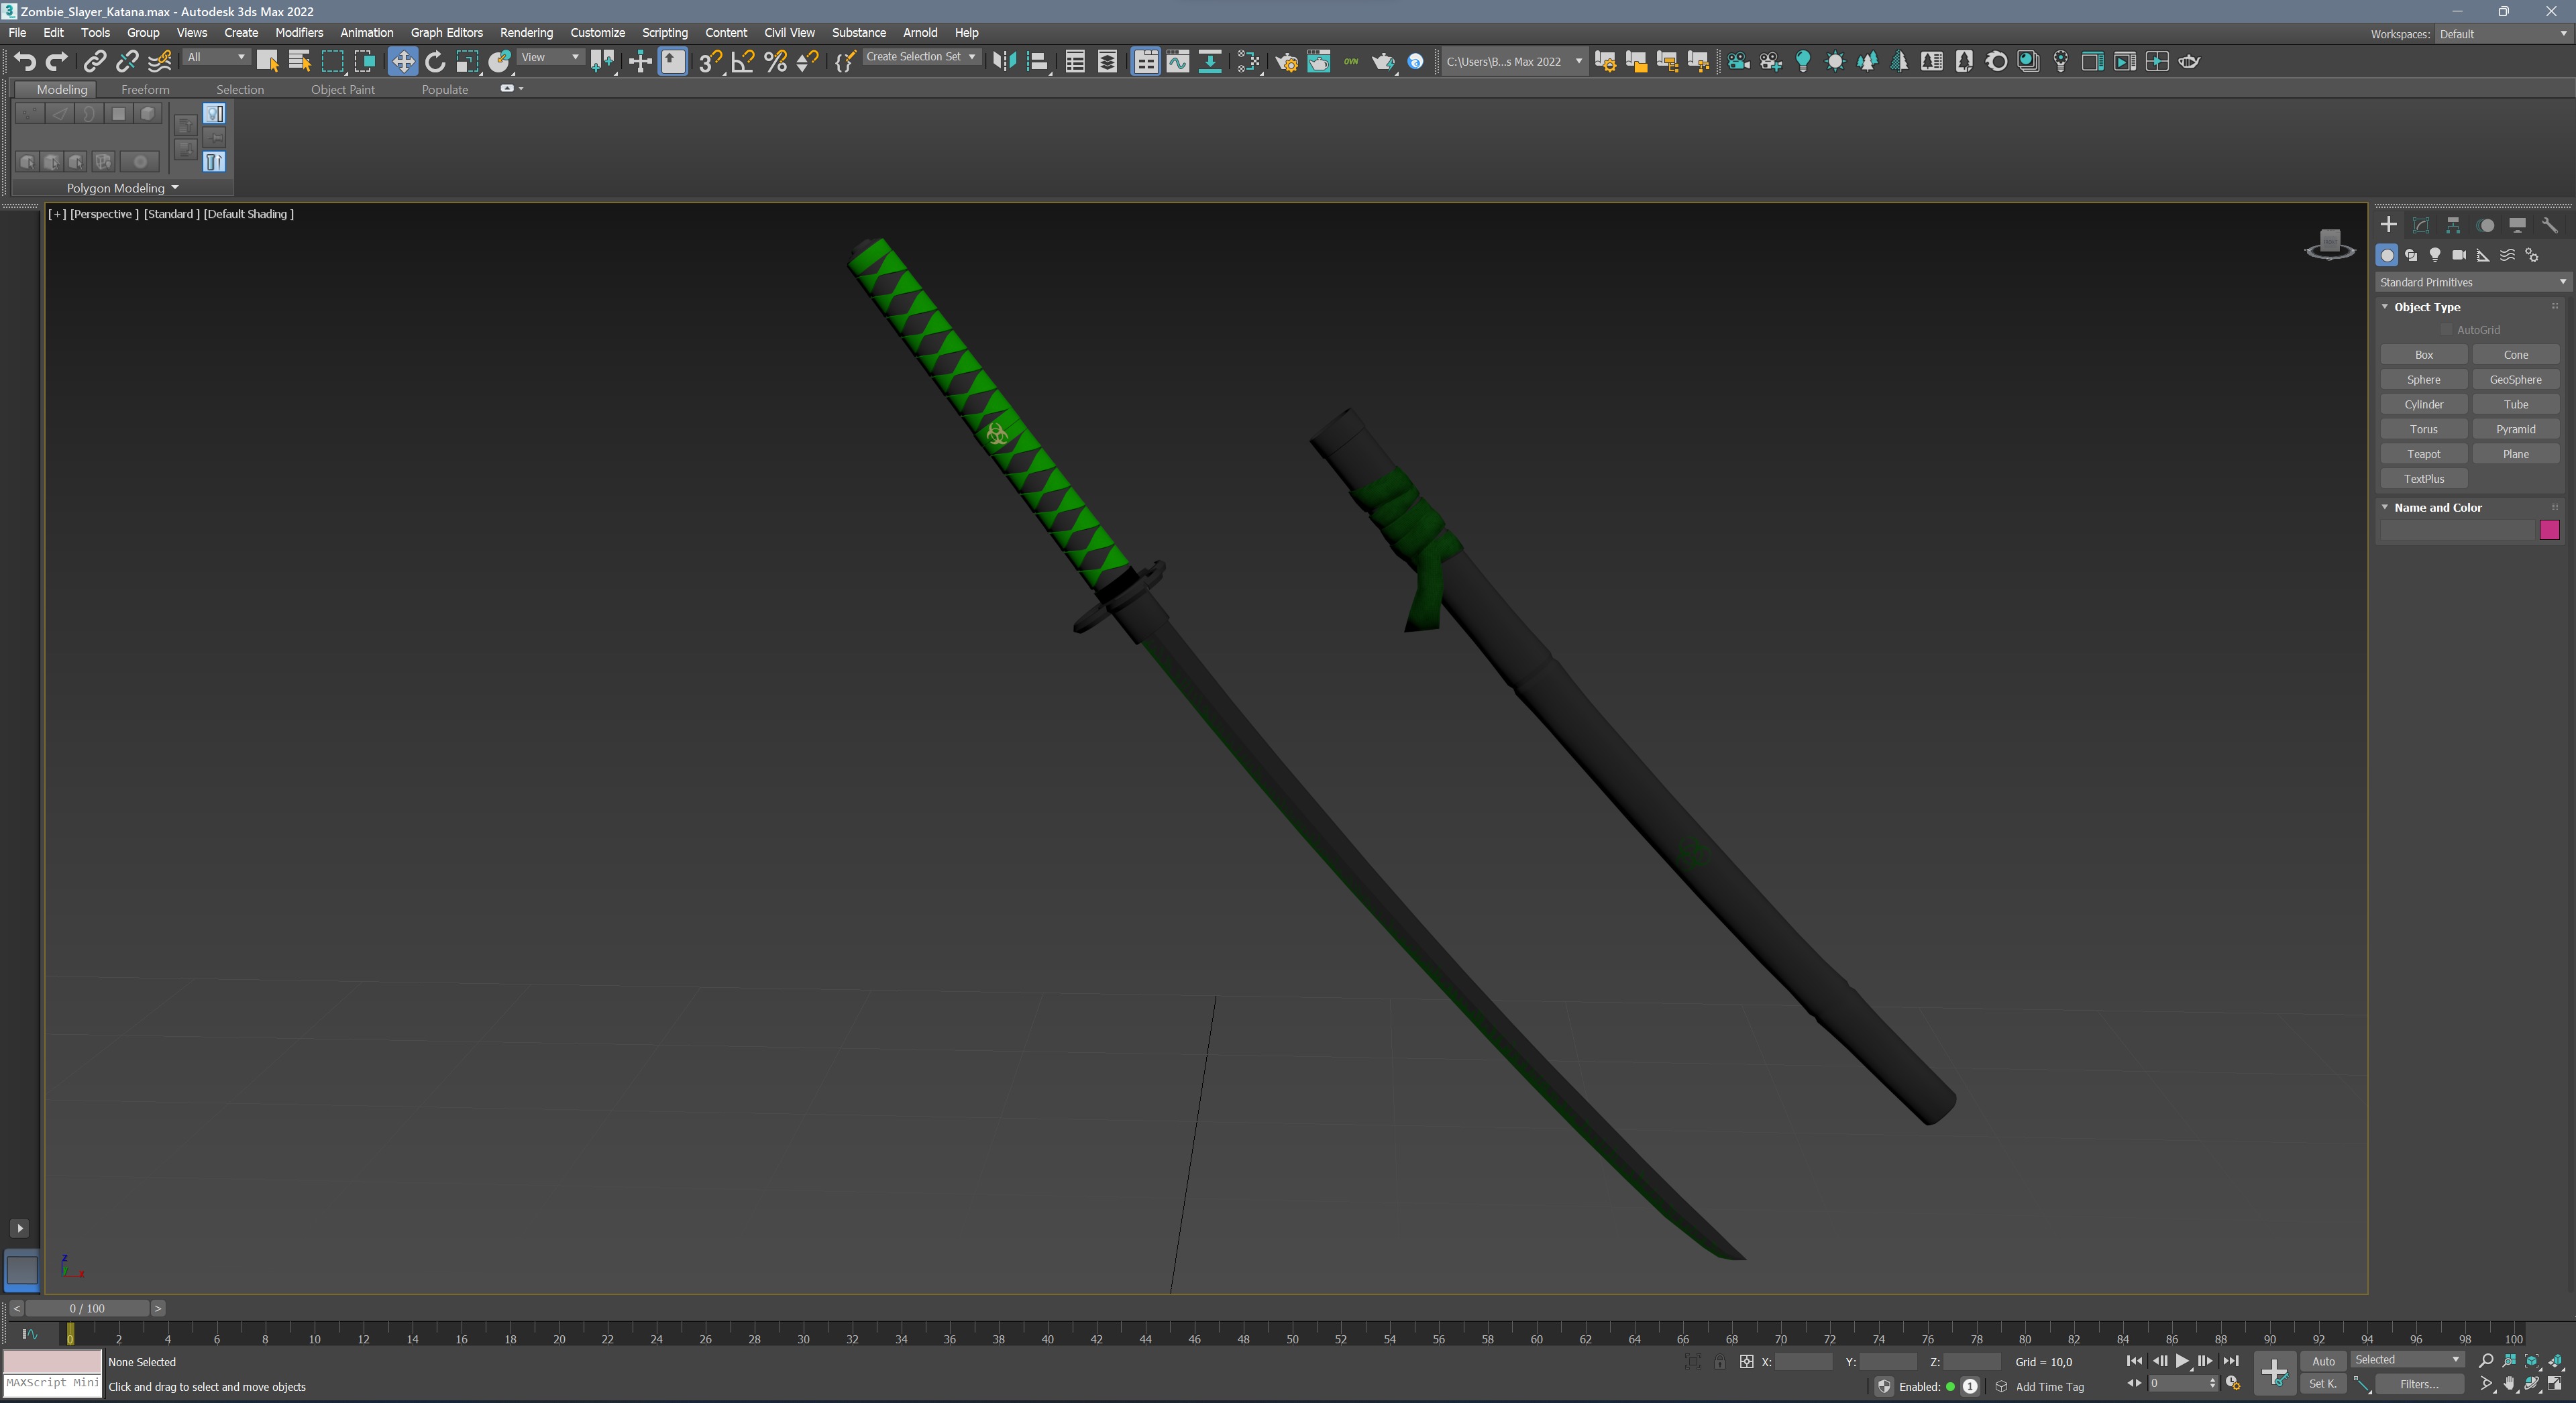Toggle the 3D Snaps button
The width and height of the screenshot is (2576, 1403).
(x=710, y=62)
